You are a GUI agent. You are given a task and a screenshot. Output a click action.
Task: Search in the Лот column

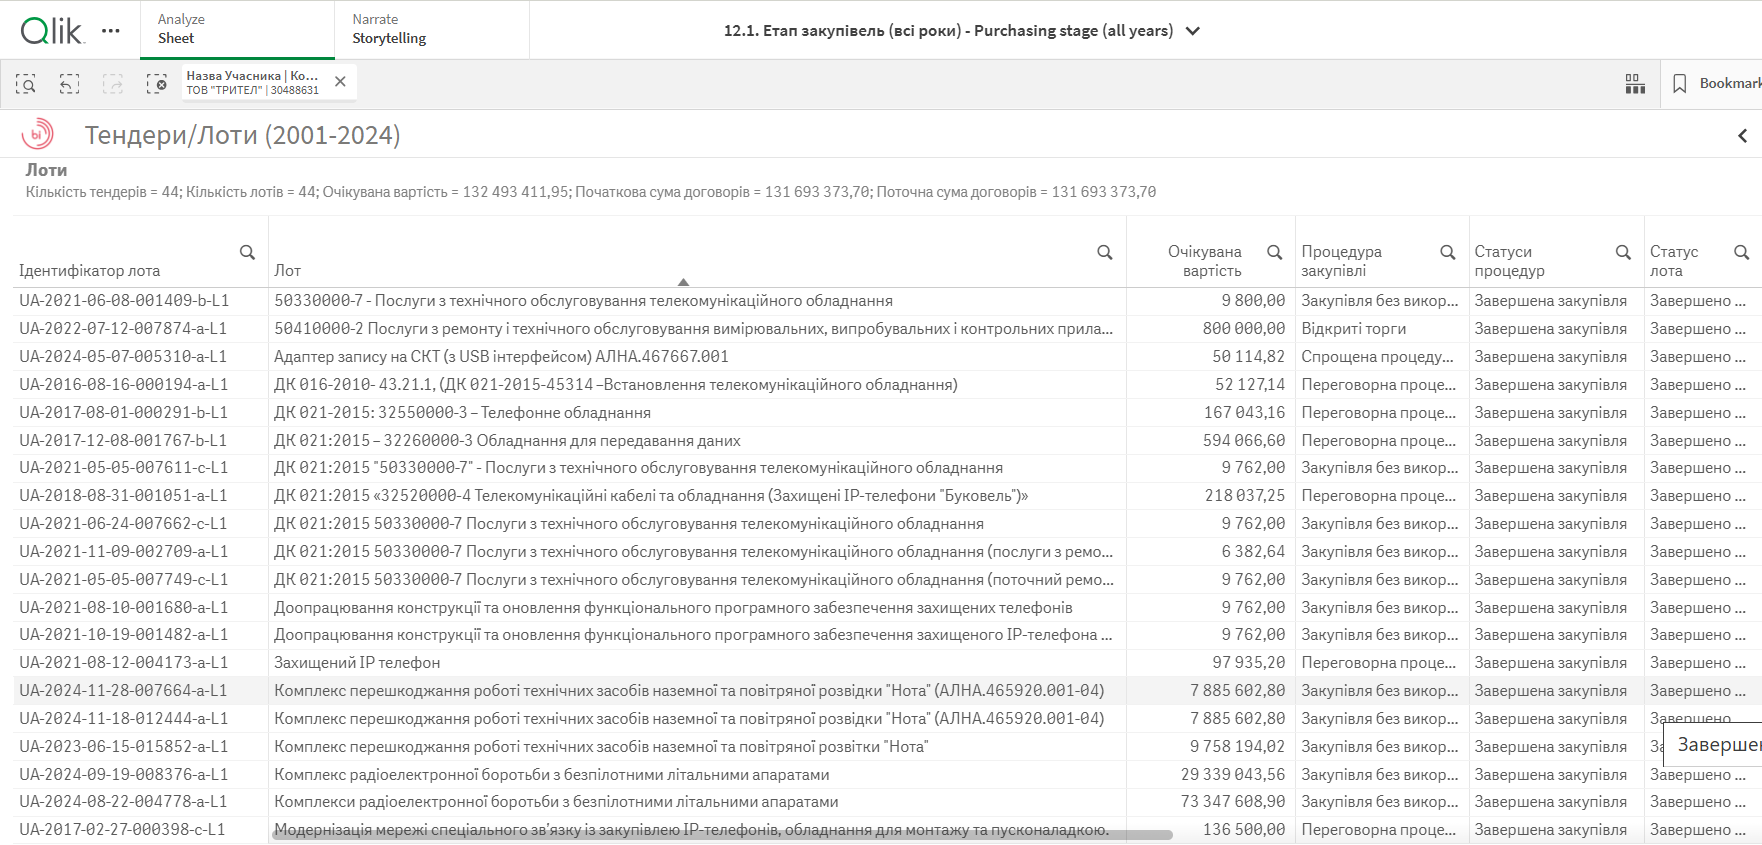point(1104,252)
